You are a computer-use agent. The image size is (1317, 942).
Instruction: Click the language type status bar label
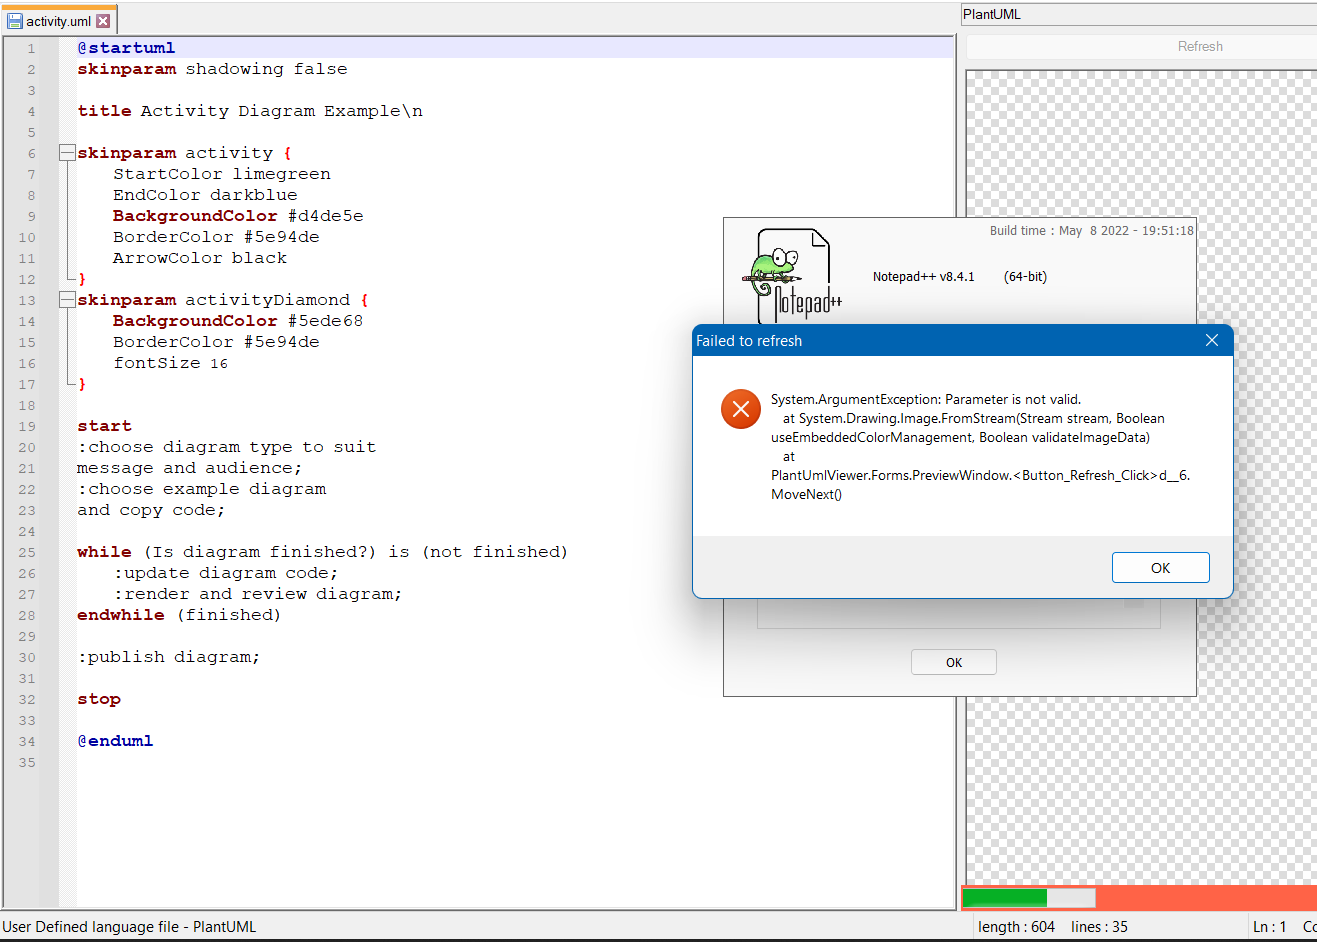click(130, 927)
